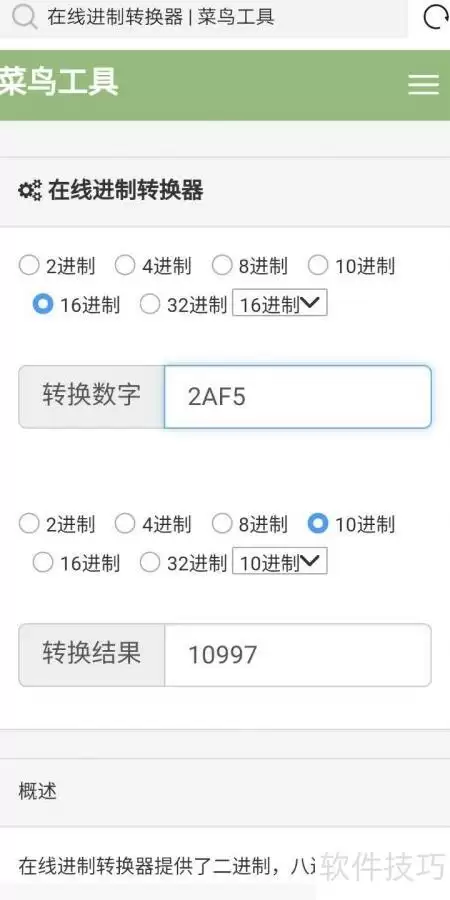The image size is (450, 900).
Task: Select source 32进制 radio button
Action: [x=150, y=305]
